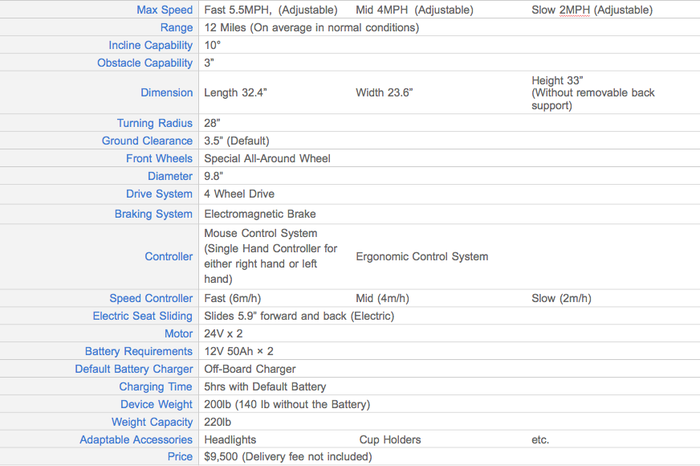The height and width of the screenshot is (466, 700).
Task: Open the Price link
Action: [x=180, y=457]
